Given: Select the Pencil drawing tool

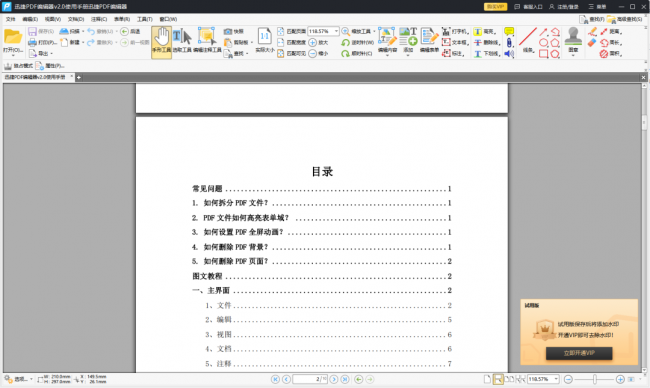Looking at the screenshot, I should [x=592, y=32].
